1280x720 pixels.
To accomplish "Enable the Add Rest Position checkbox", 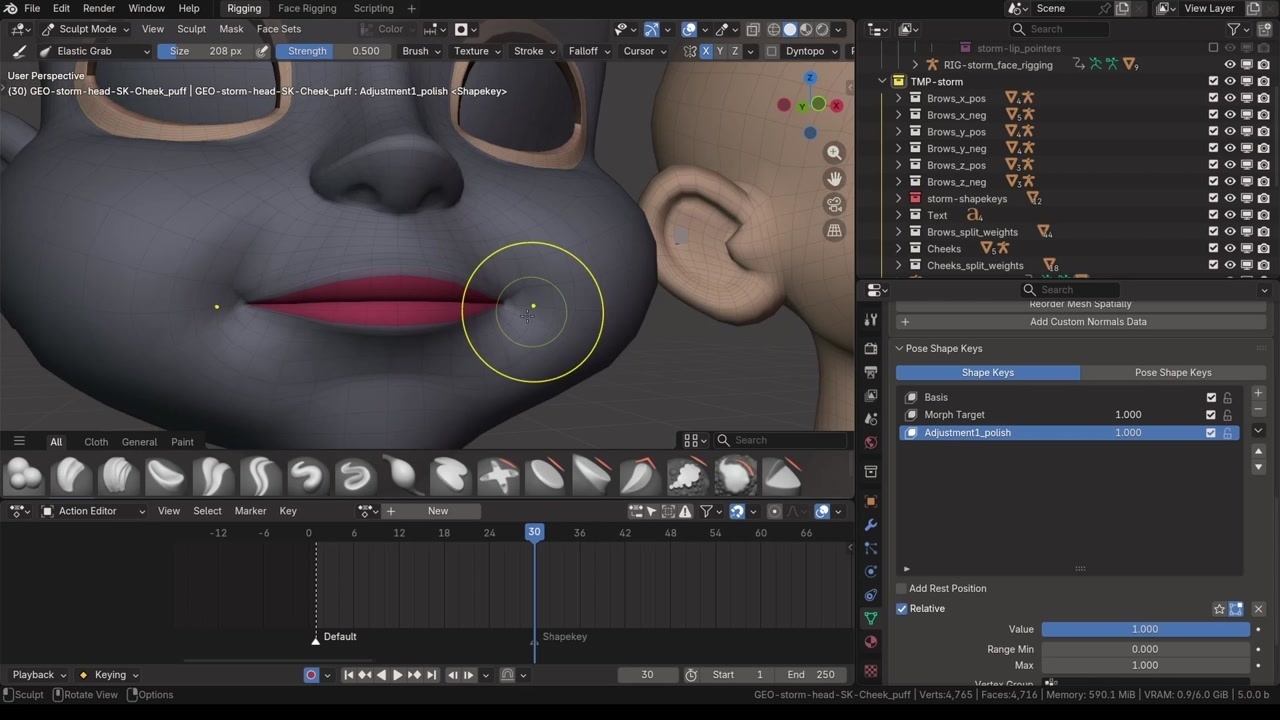I will click(x=902, y=589).
